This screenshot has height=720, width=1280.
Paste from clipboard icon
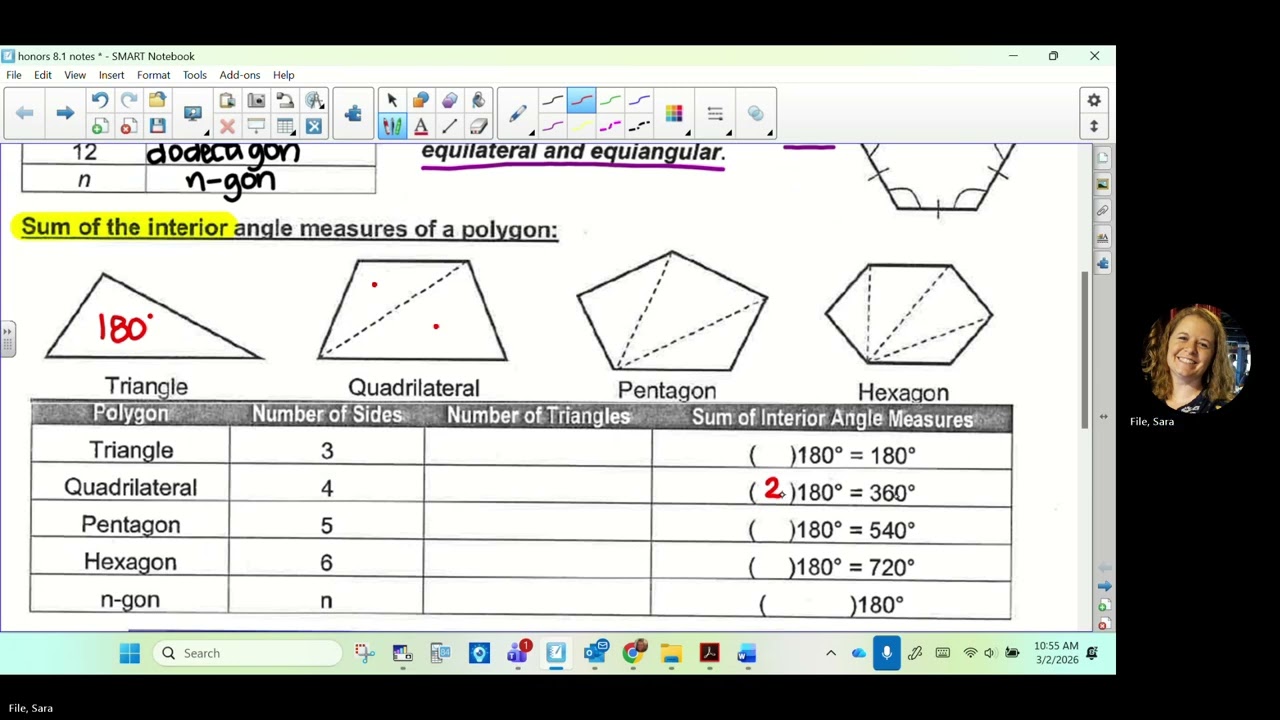(227, 100)
